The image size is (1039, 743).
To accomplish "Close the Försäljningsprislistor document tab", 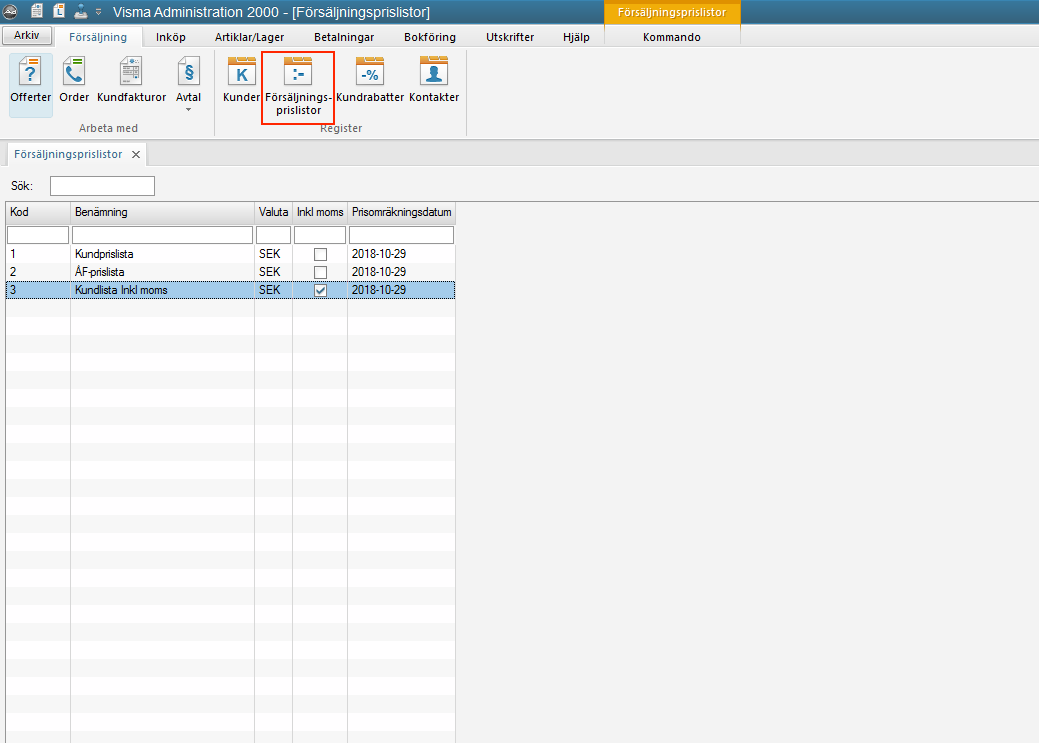I will pos(136,154).
